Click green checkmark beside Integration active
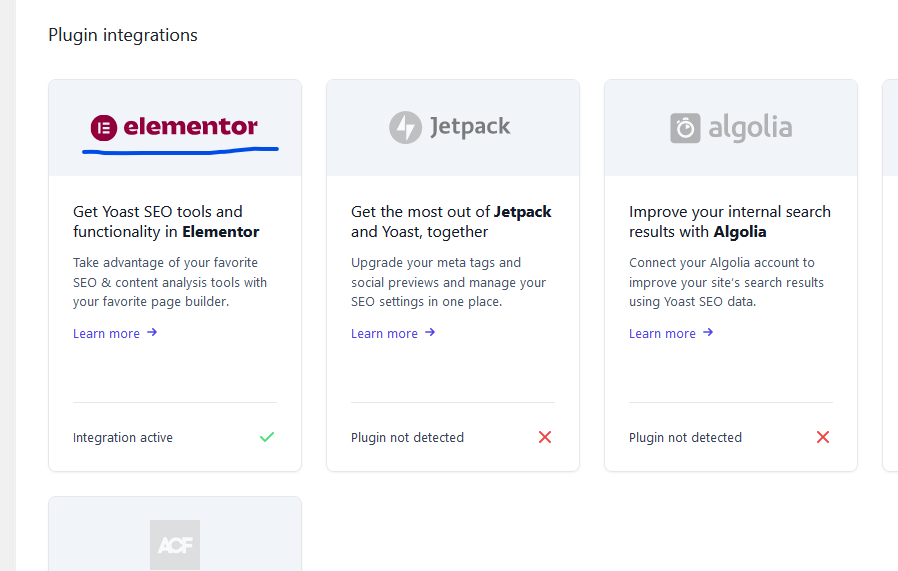This screenshot has height=571, width=898. [267, 437]
